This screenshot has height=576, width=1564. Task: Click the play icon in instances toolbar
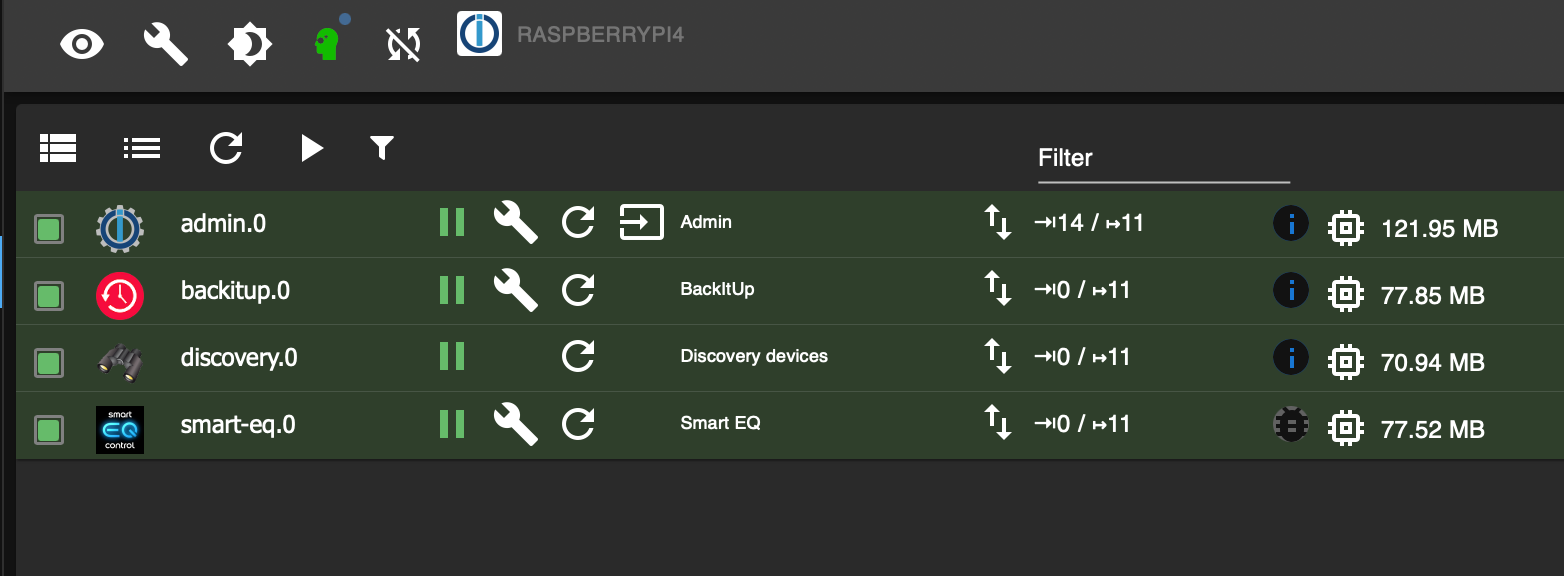click(312, 148)
